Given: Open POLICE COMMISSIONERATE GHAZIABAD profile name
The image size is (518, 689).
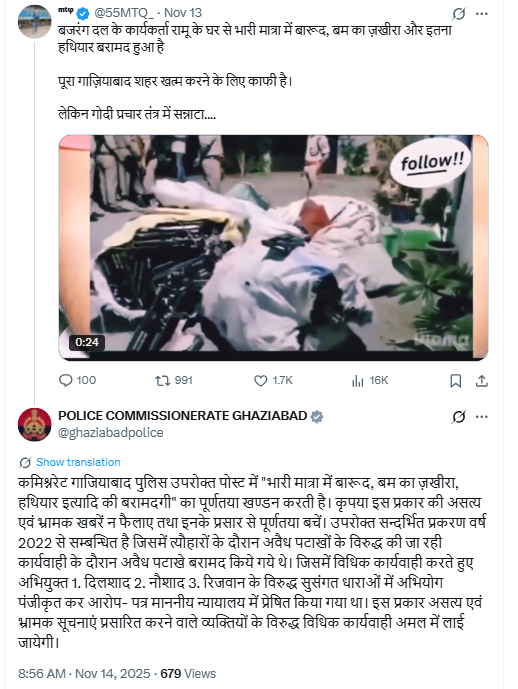Looking at the screenshot, I should (182, 416).
